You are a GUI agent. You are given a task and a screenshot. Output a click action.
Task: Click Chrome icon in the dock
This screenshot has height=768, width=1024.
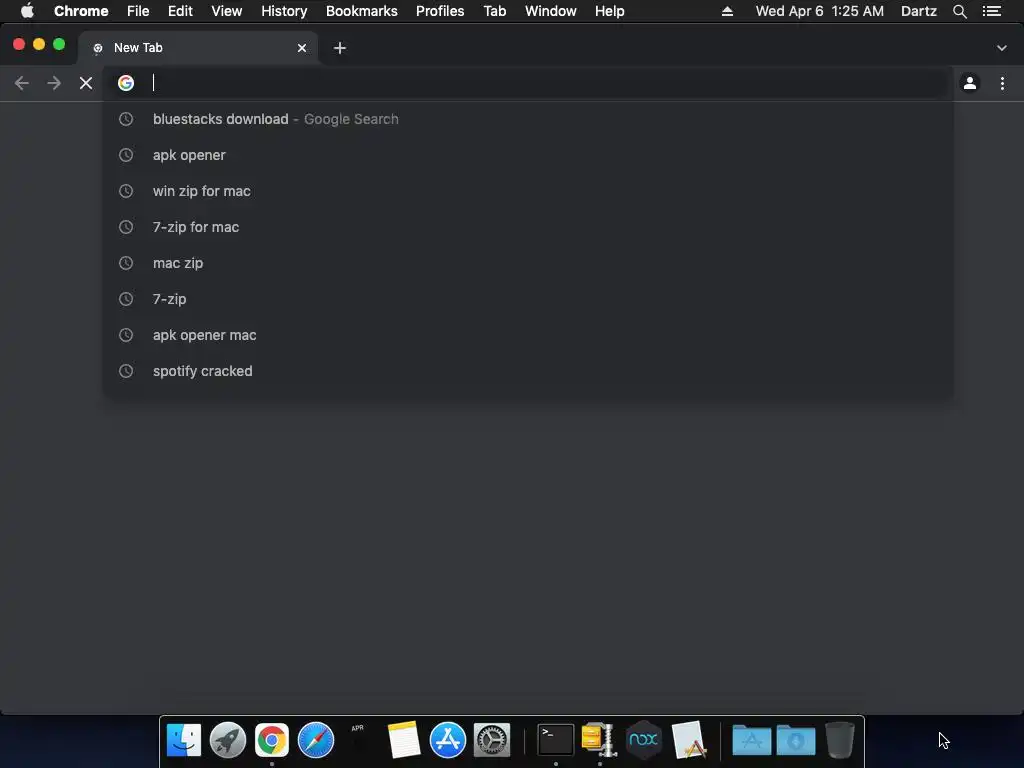pos(272,740)
